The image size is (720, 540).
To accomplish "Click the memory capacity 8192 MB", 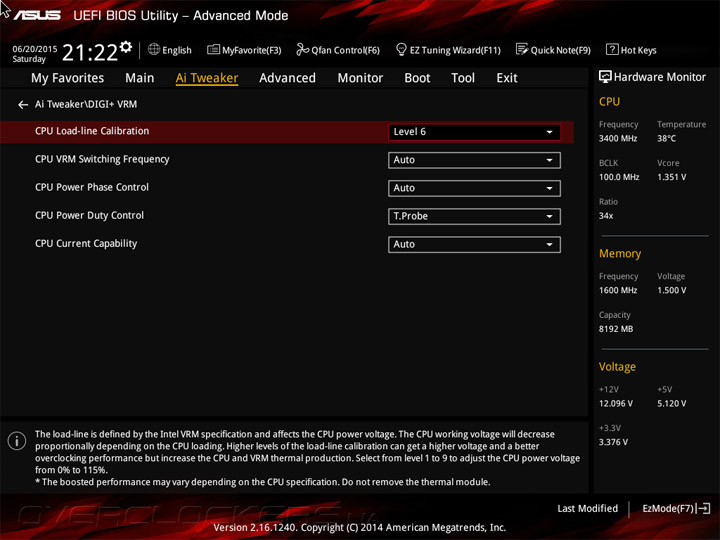I will 616,329.
